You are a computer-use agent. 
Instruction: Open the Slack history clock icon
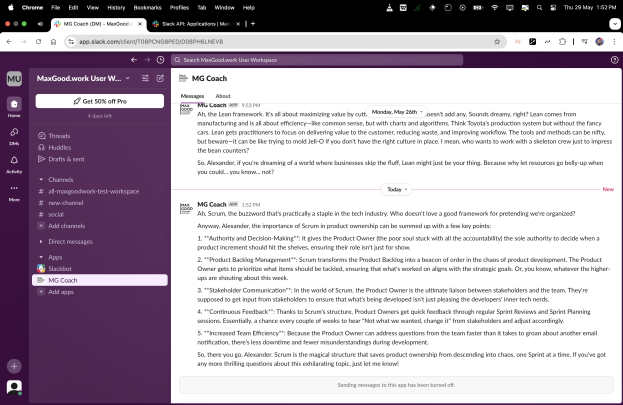click(x=160, y=60)
